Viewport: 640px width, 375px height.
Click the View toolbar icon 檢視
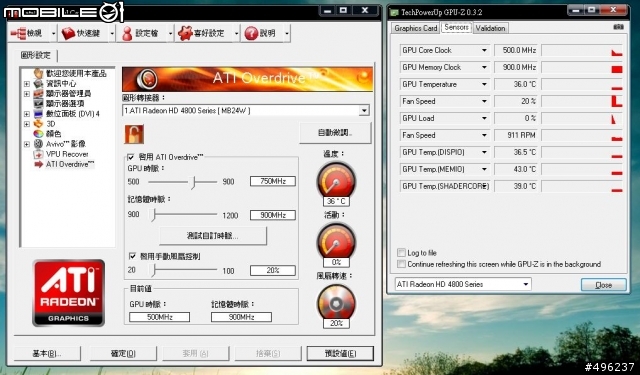click(x=18, y=33)
